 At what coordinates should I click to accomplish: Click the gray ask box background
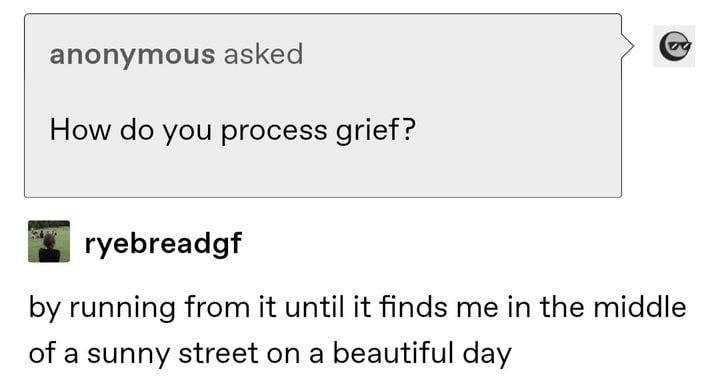click(x=323, y=106)
